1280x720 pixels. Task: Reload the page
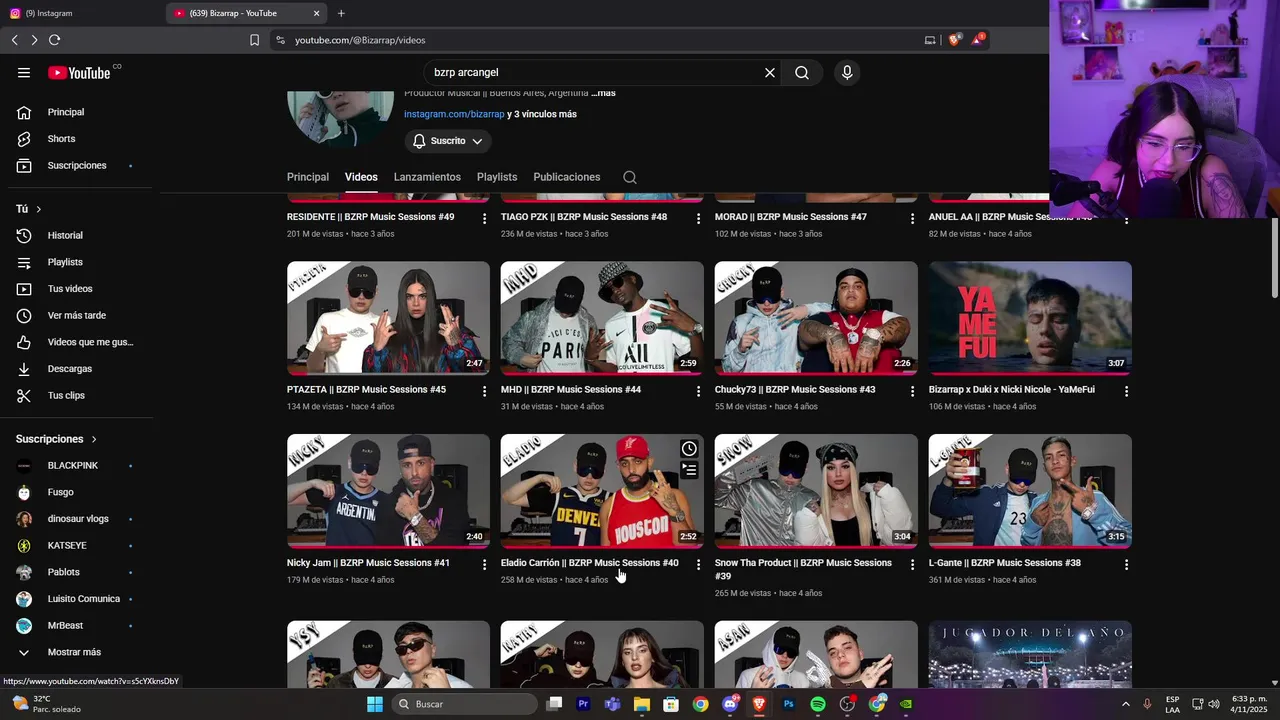point(54,40)
